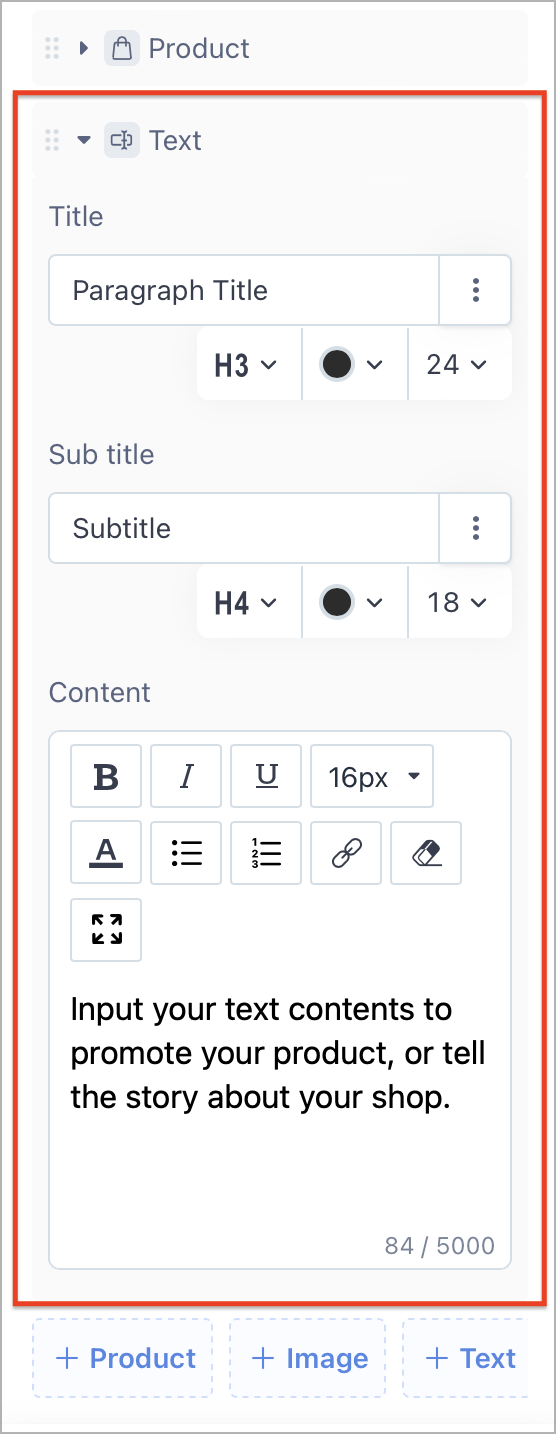The width and height of the screenshot is (556, 1434).
Task: Add a new Image block
Action: pos(308,1358)
